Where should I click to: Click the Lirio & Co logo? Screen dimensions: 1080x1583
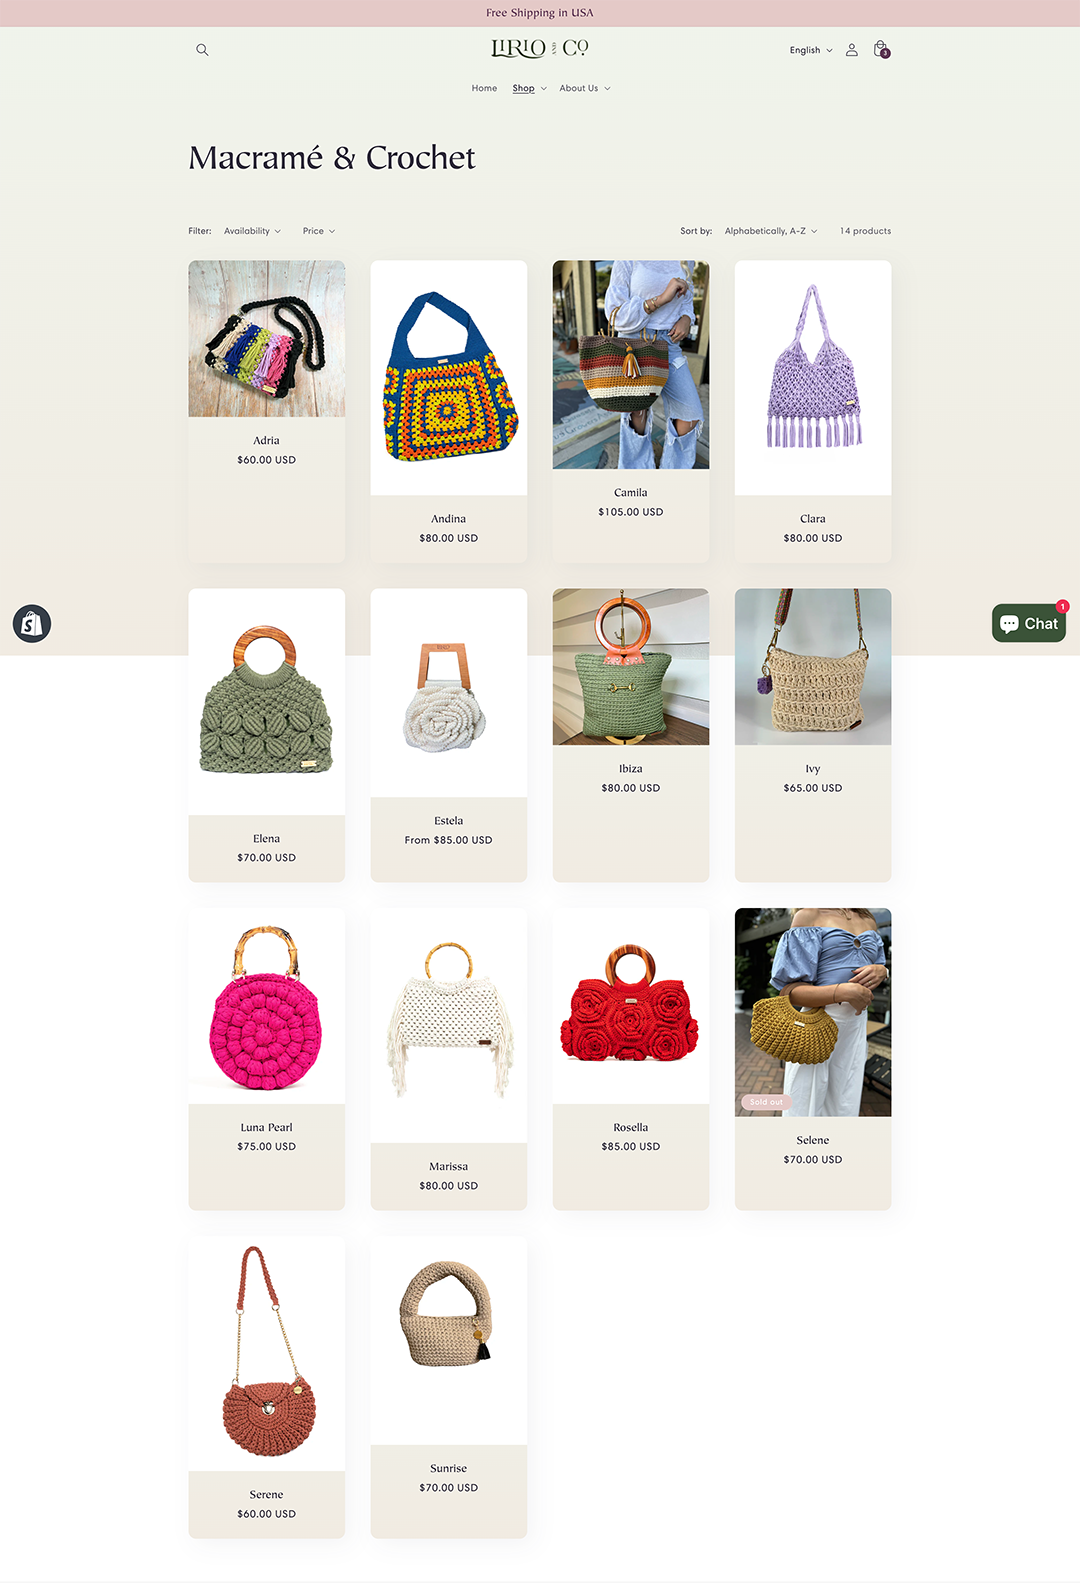[x=540, y=48]
